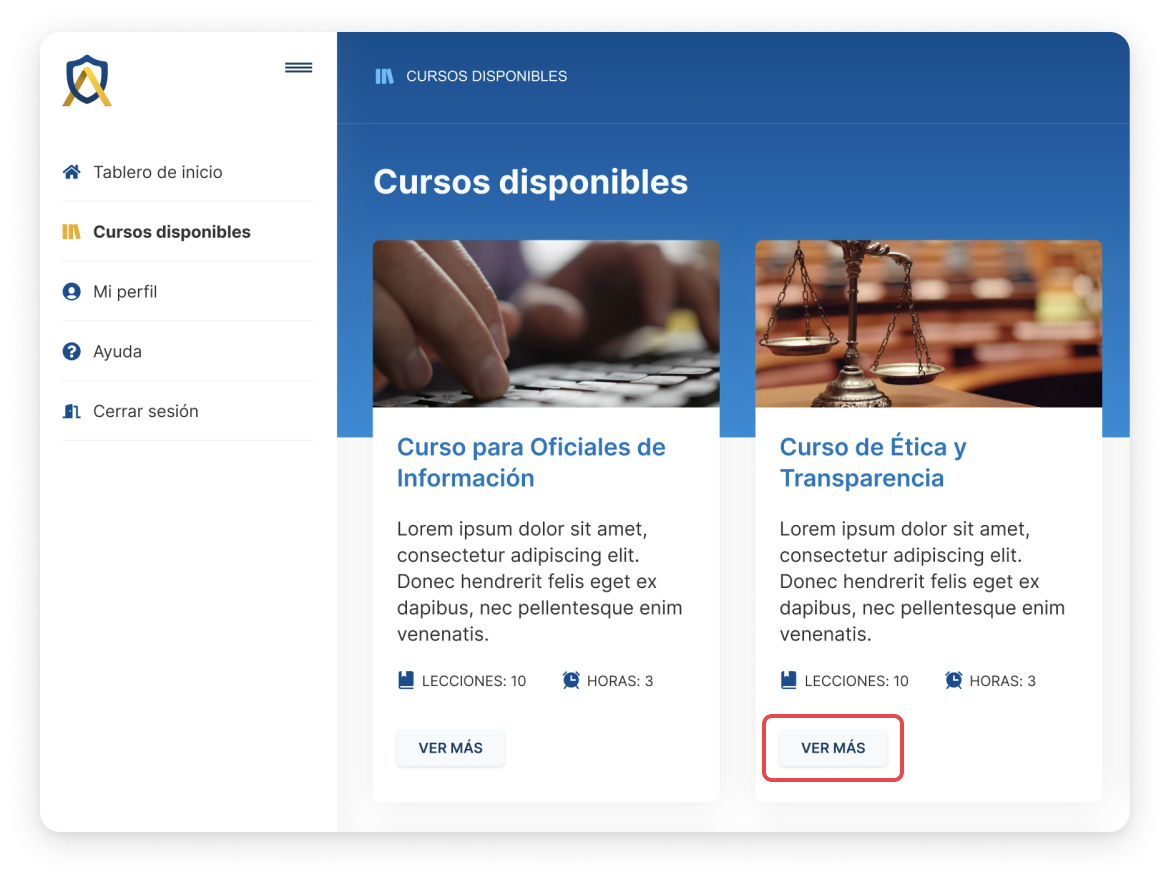
Task: Toggle the hamburger menu icon
Action: [298, 68]
